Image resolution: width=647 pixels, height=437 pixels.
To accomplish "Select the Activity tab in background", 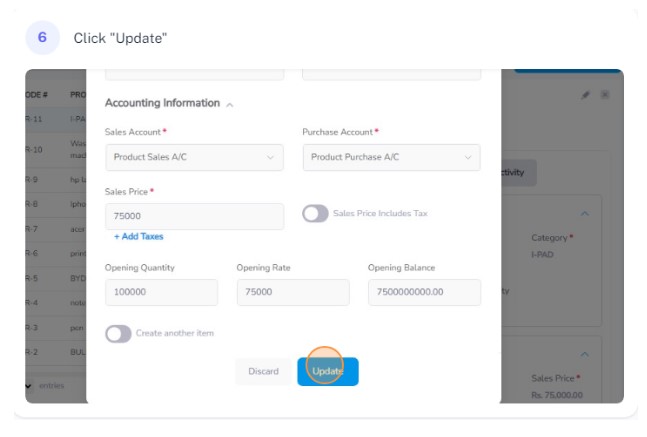I will tap(518, 172).
